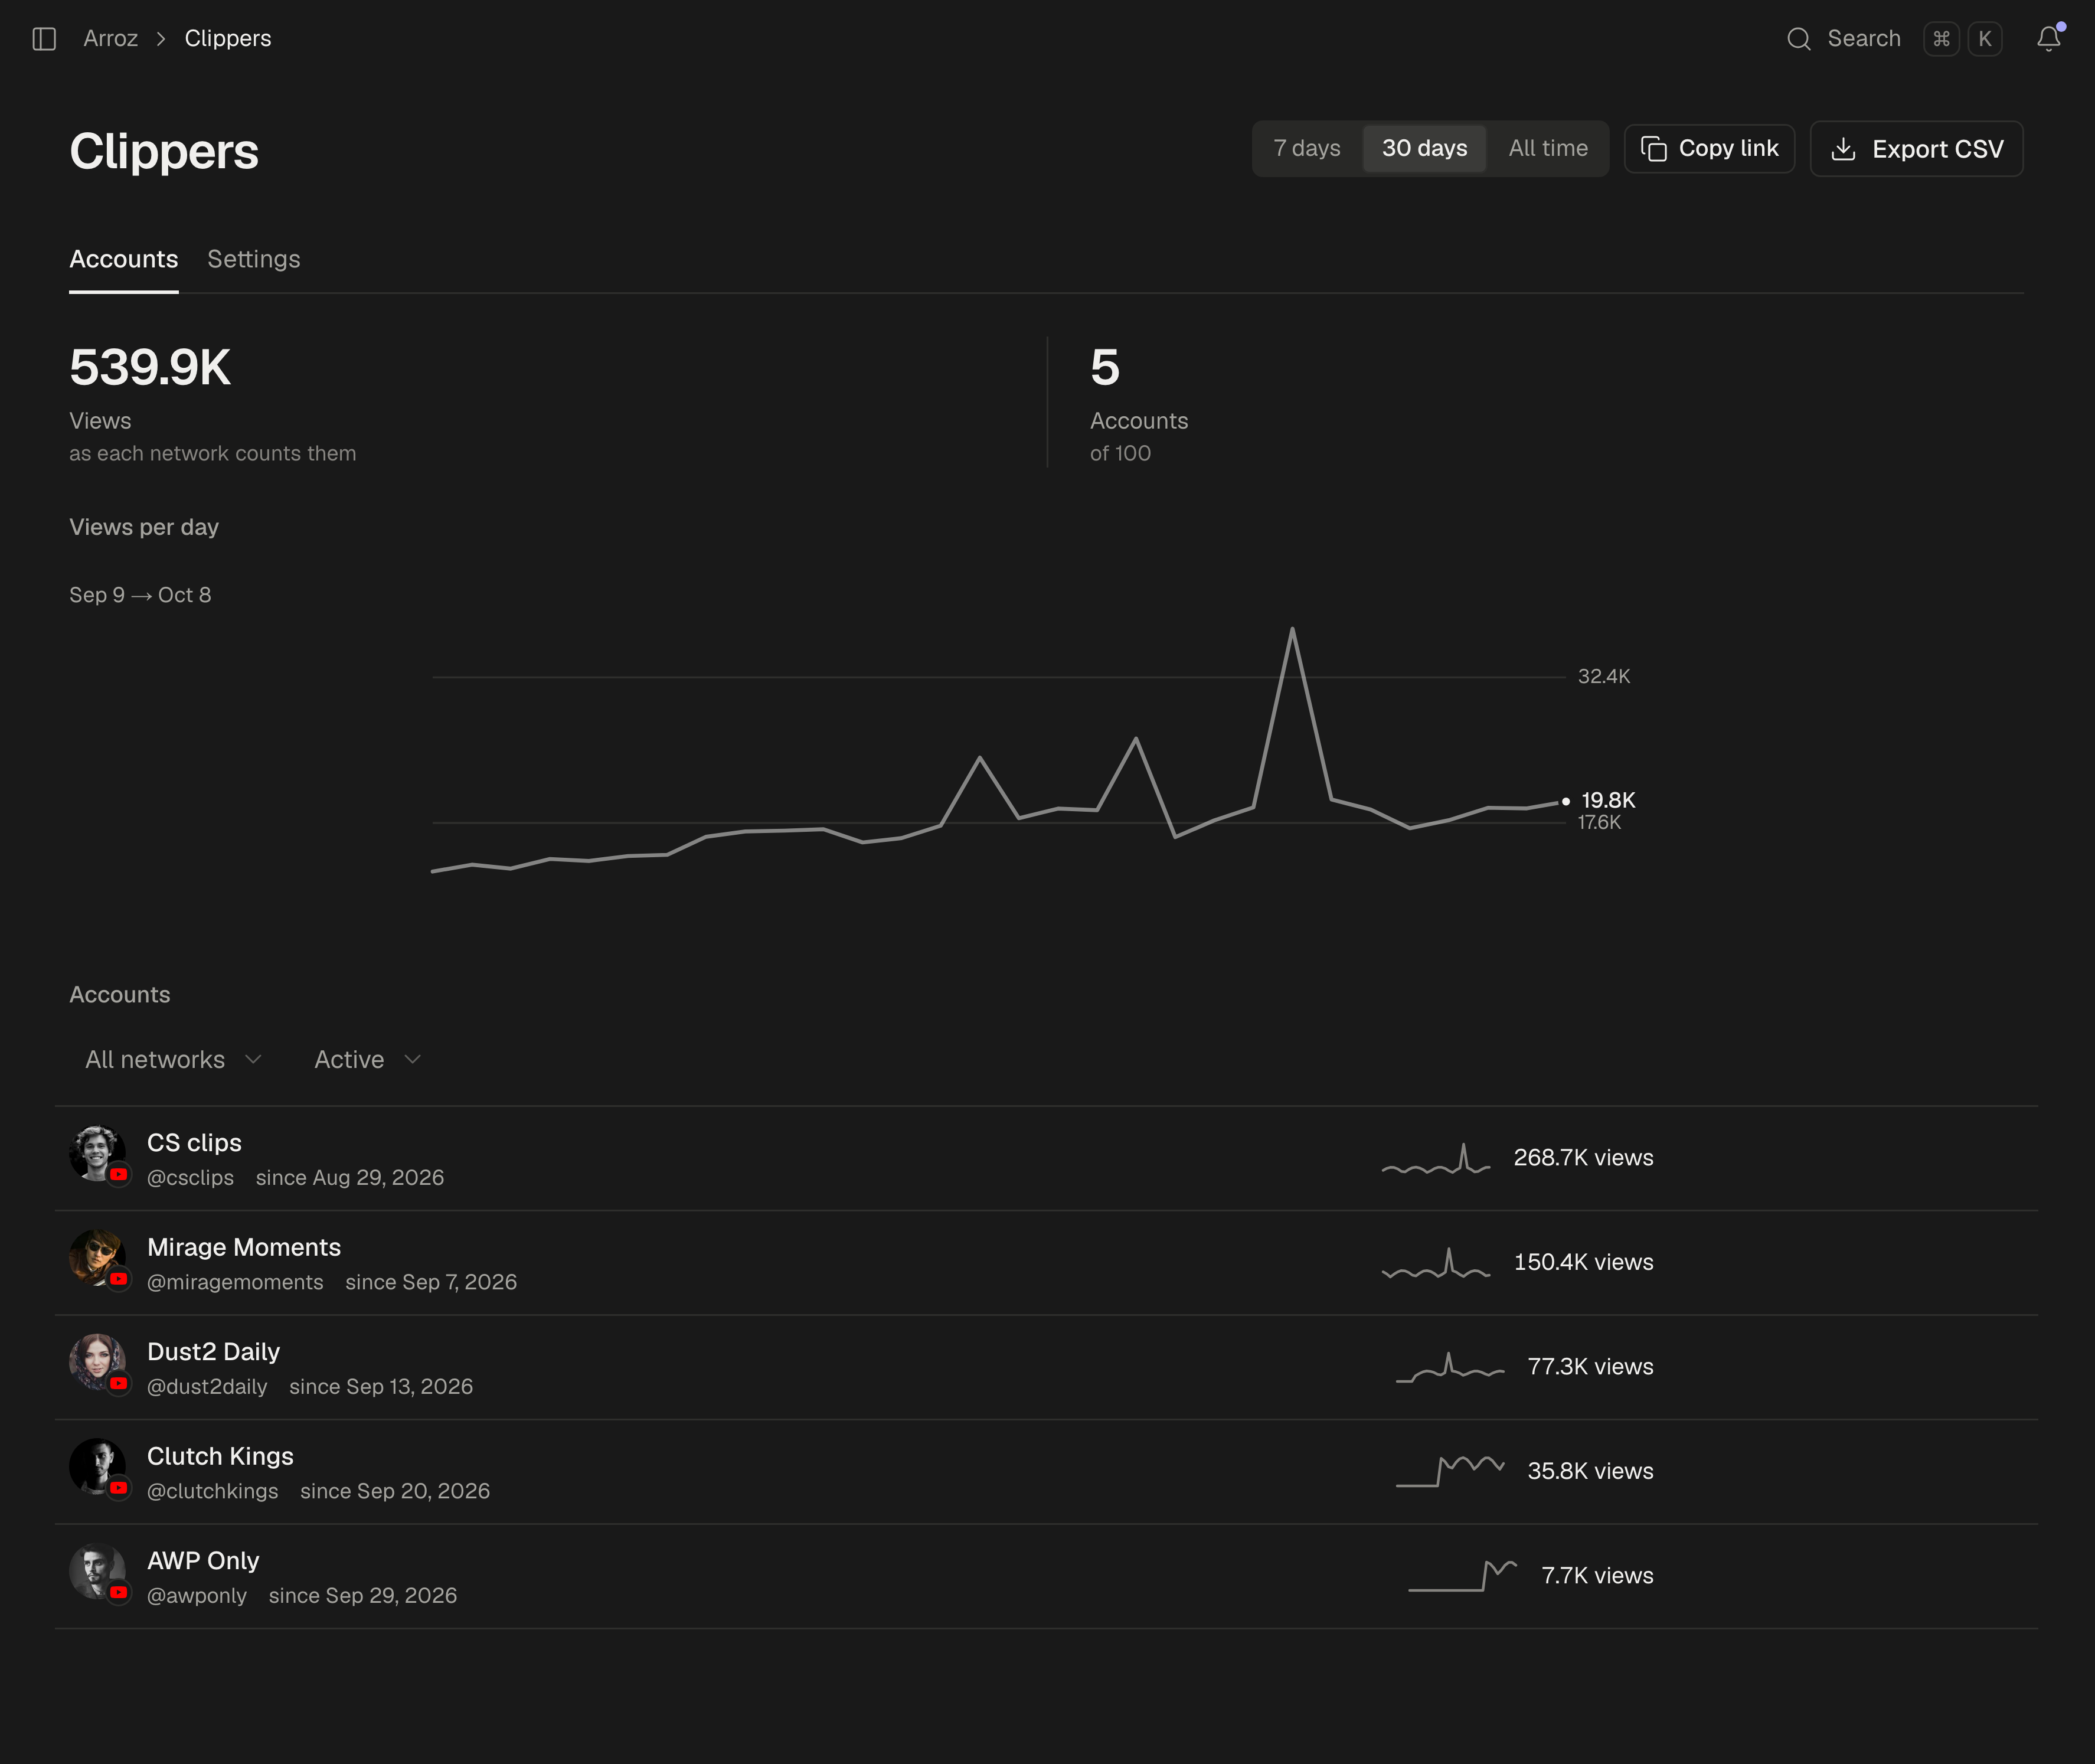Expand the Active status filter
This screenshot has height=1764, width=2095.
(x=367, y=1060)
